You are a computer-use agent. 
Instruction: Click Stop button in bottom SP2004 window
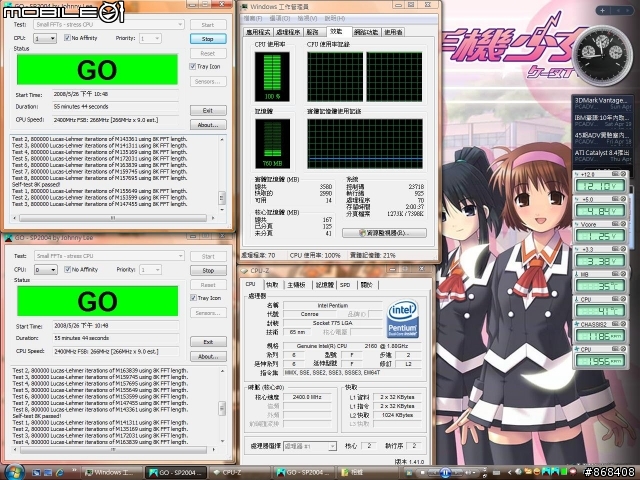tap(208, 270)
